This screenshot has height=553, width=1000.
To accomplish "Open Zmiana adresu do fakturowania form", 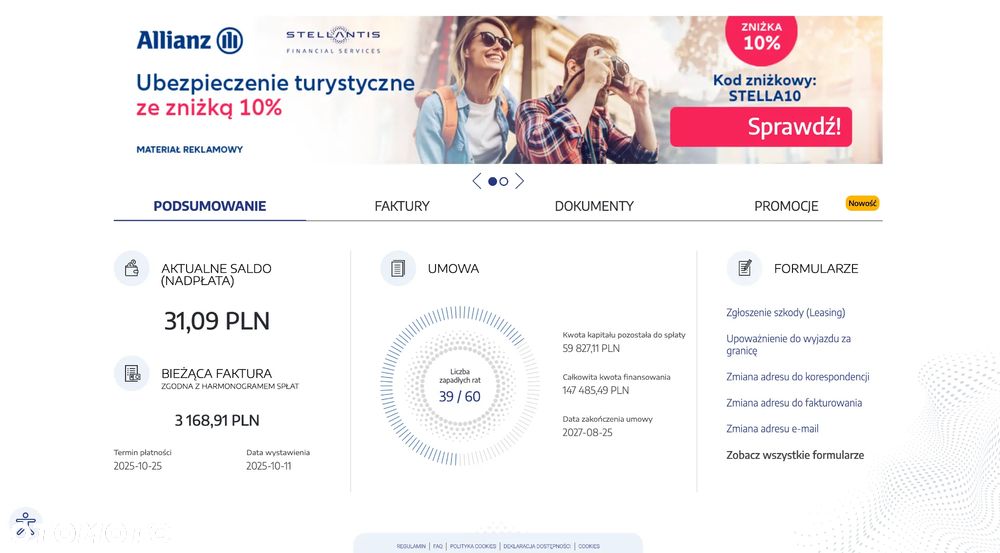I will click(x=794, y=403).
